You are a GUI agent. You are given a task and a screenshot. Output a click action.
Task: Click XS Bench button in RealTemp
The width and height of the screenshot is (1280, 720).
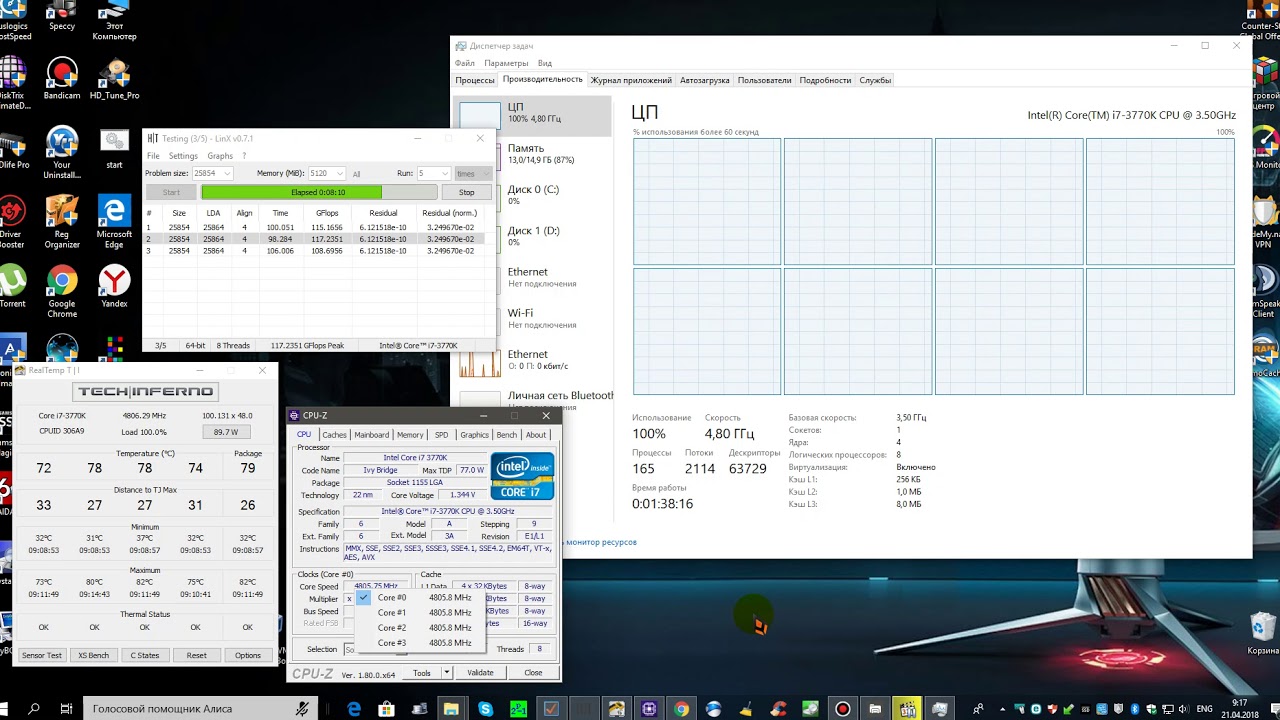pyautogui.click(x=94, y=655)
